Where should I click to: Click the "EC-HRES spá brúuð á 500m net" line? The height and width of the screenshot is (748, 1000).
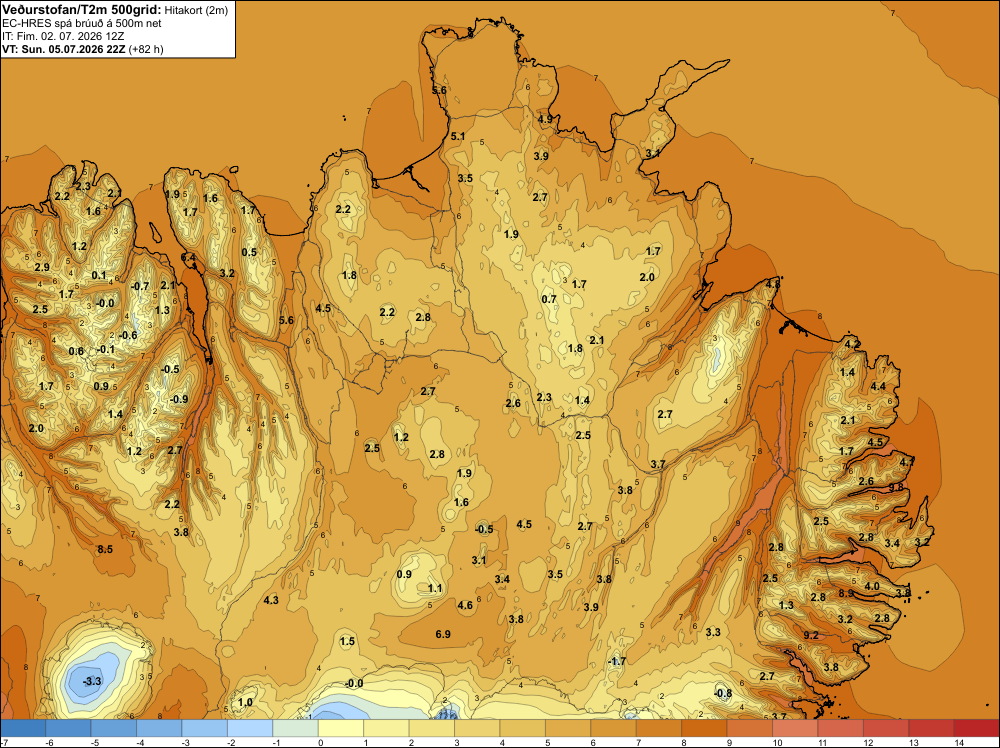[x=82, y=23]
